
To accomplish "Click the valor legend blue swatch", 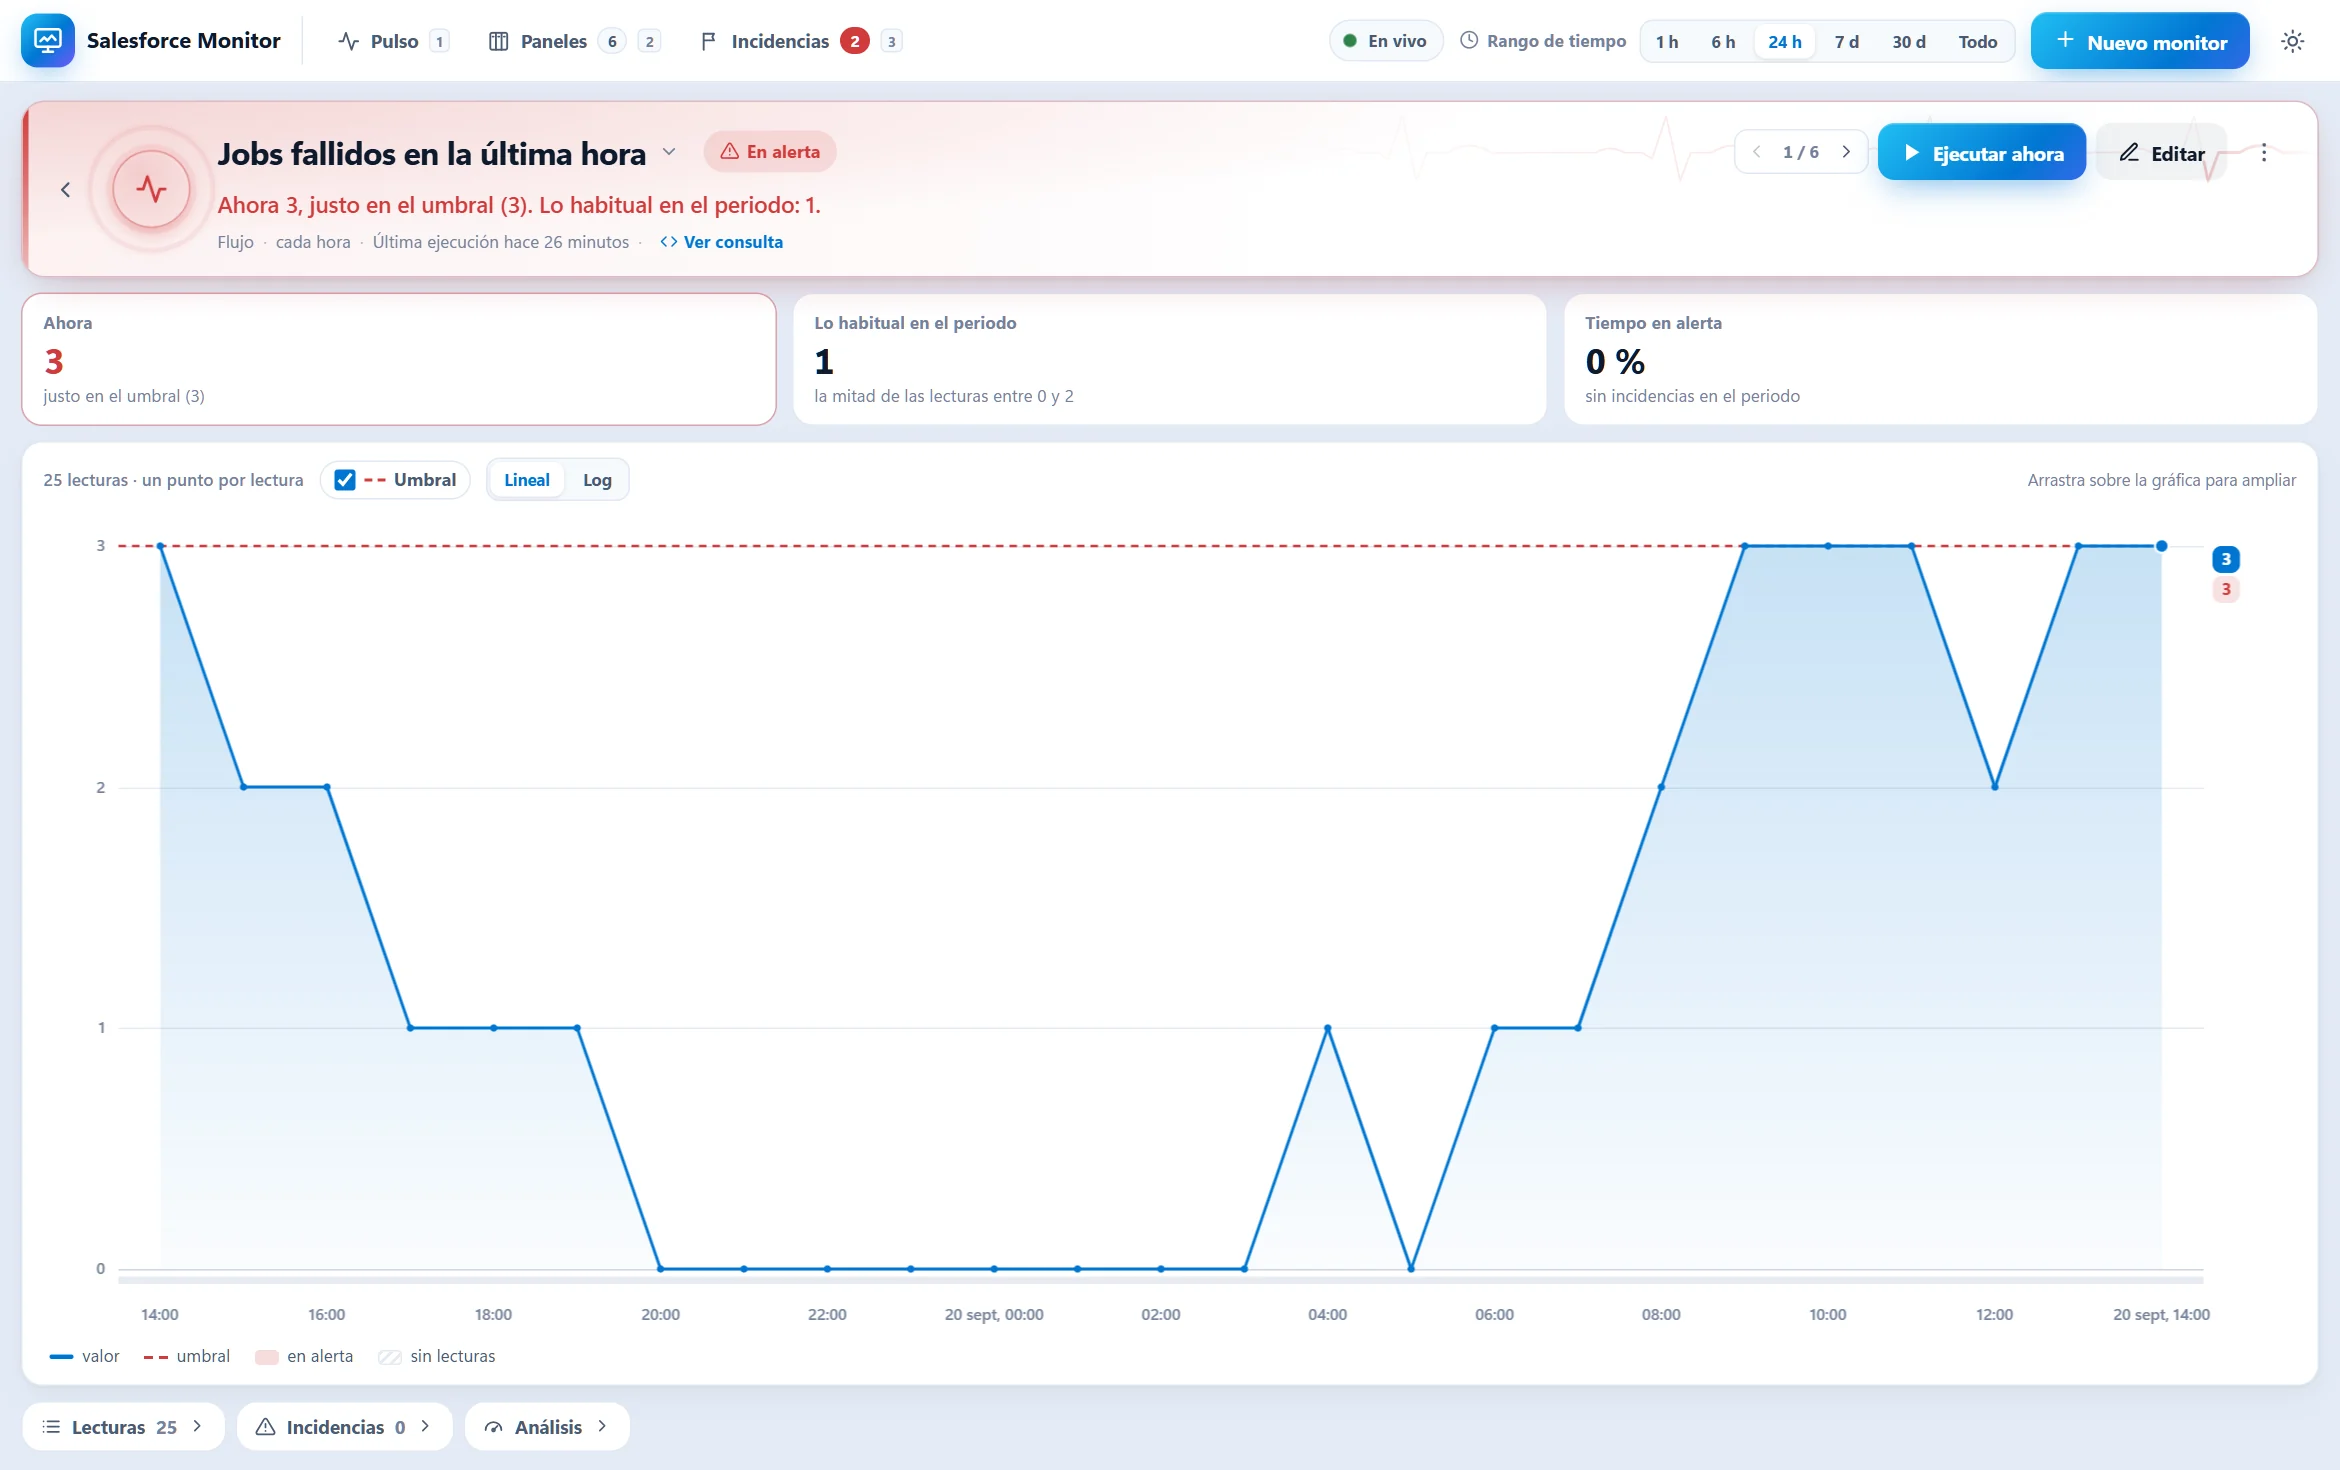I will [61, 1357].
